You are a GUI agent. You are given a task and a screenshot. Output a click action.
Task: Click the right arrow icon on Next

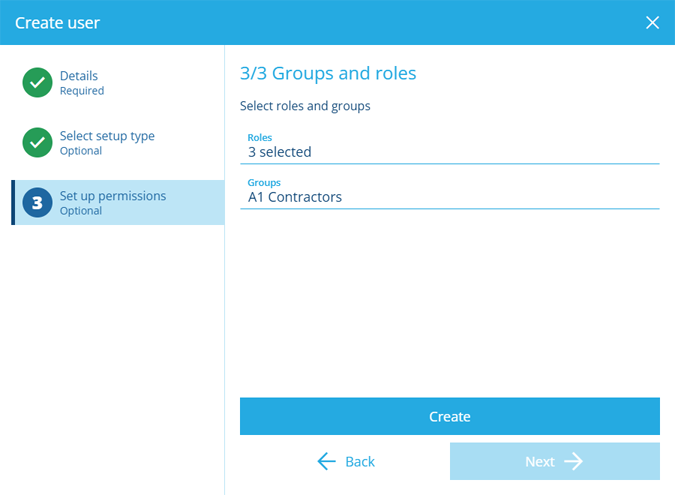[573, 461]
